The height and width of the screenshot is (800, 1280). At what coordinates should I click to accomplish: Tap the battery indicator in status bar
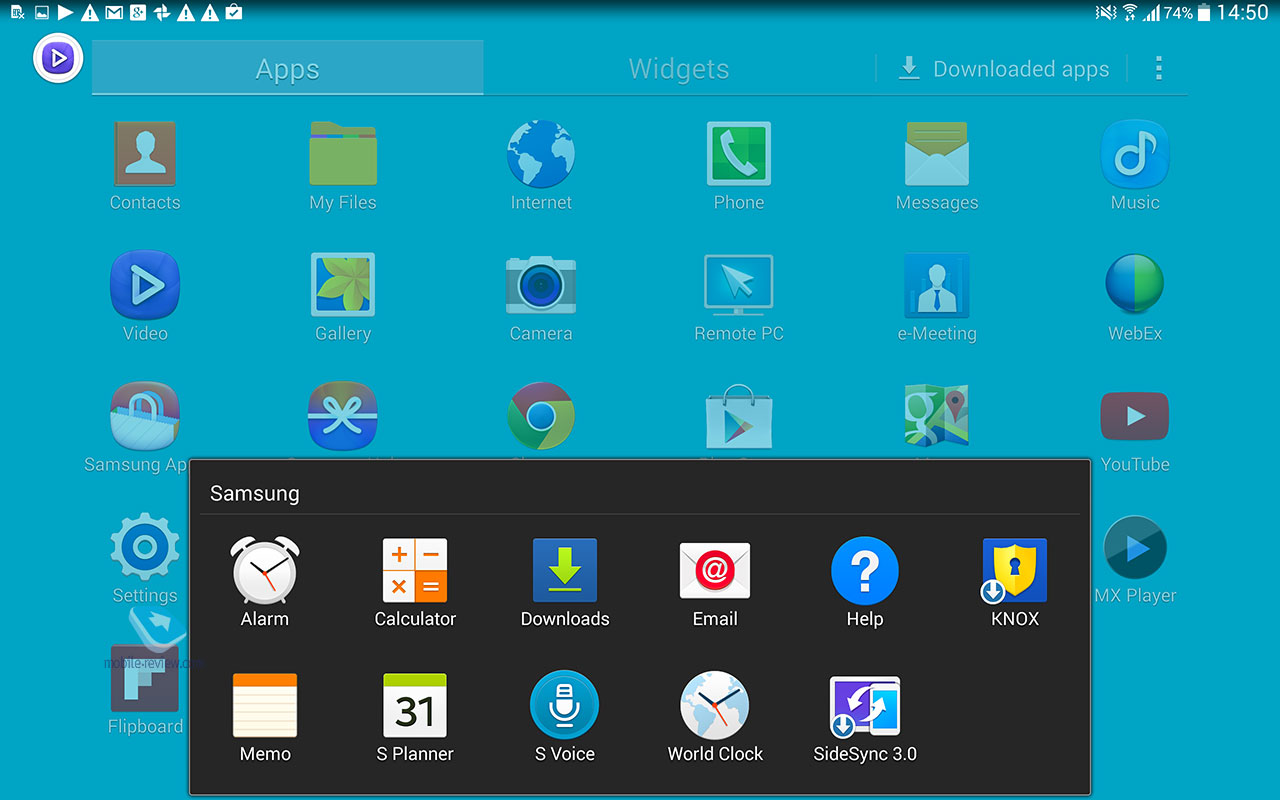1204,13
